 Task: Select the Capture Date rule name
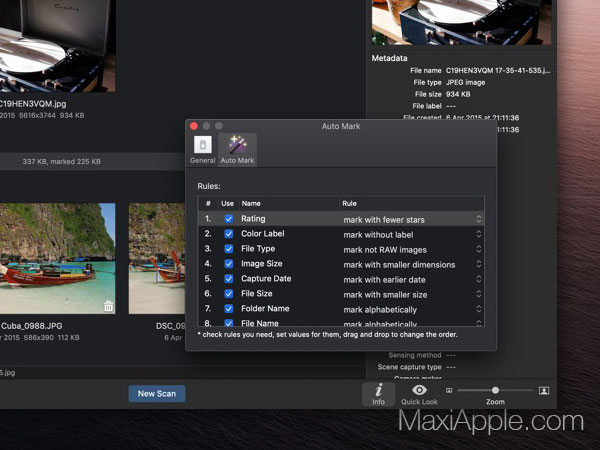[x=266, y=278]
